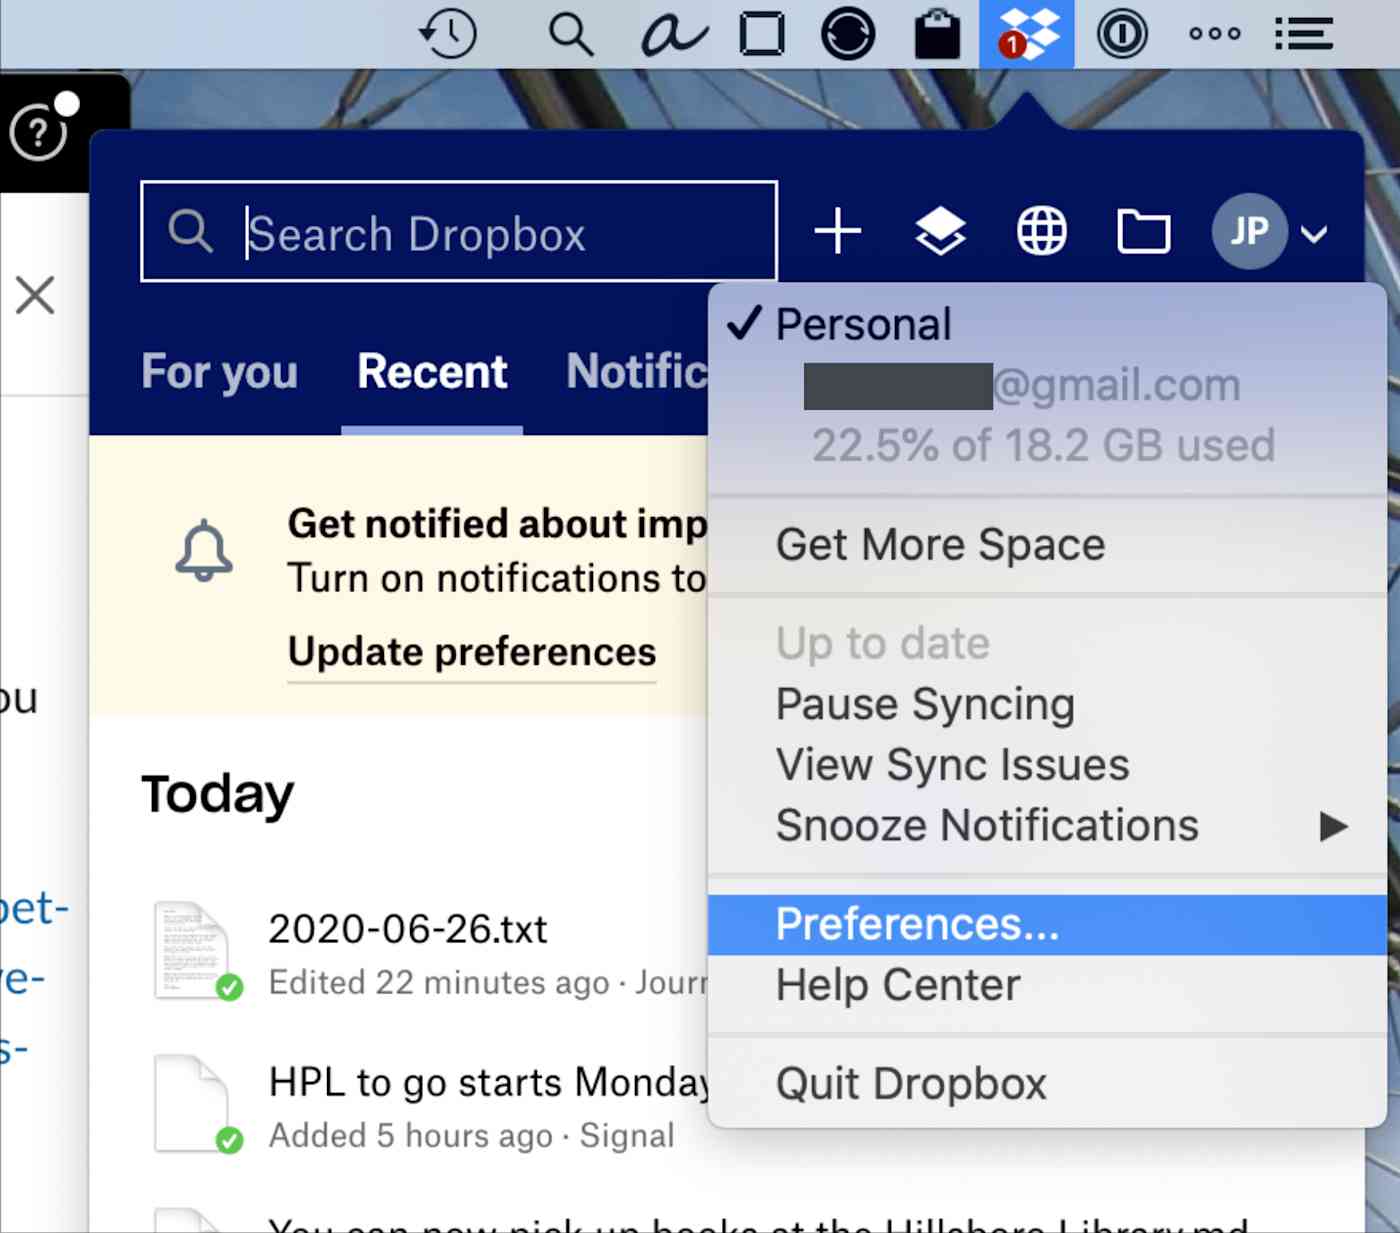Open Dropbox website via globe icon
Viewport: 1400px width, 1233px height.
tap(1042, 232)
